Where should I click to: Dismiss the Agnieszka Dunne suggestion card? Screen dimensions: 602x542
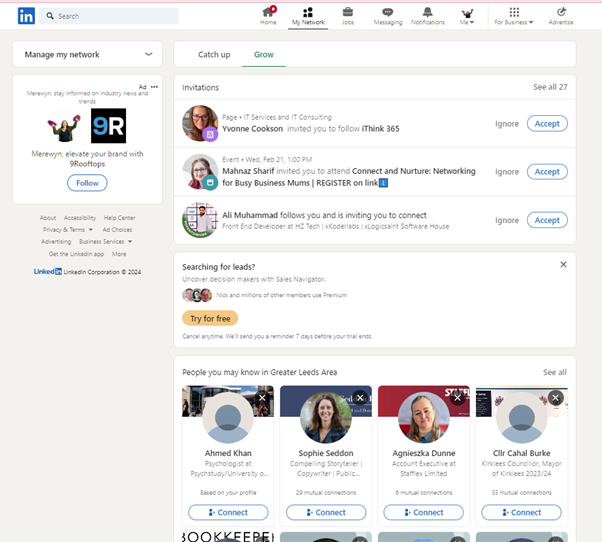(458, 398)
